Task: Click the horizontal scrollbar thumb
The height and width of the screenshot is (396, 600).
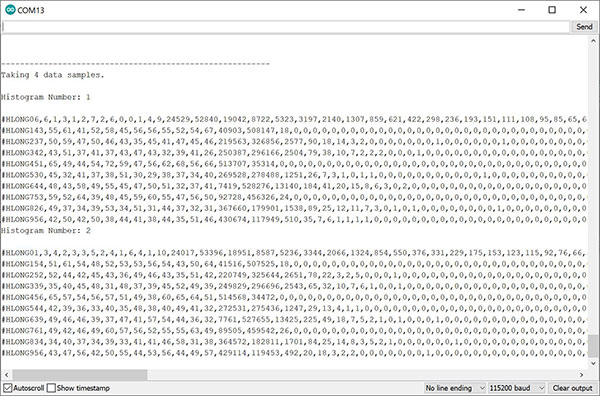Action: pos(80,375)
